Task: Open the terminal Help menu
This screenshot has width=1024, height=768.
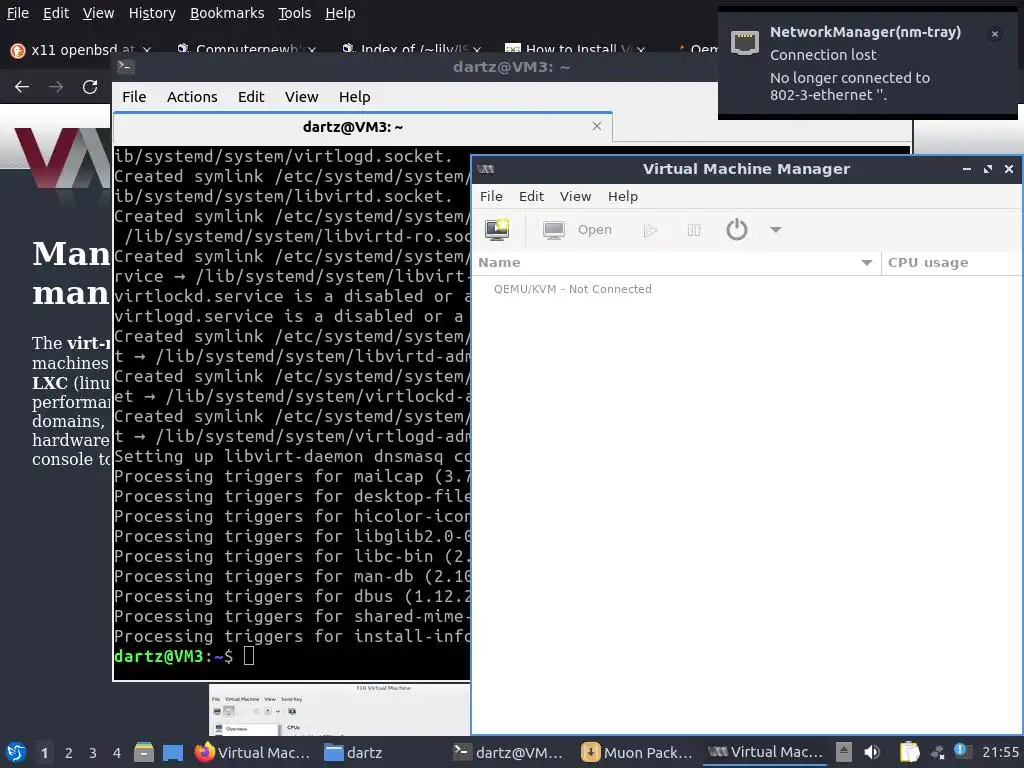Action: [x=355, y=97]
